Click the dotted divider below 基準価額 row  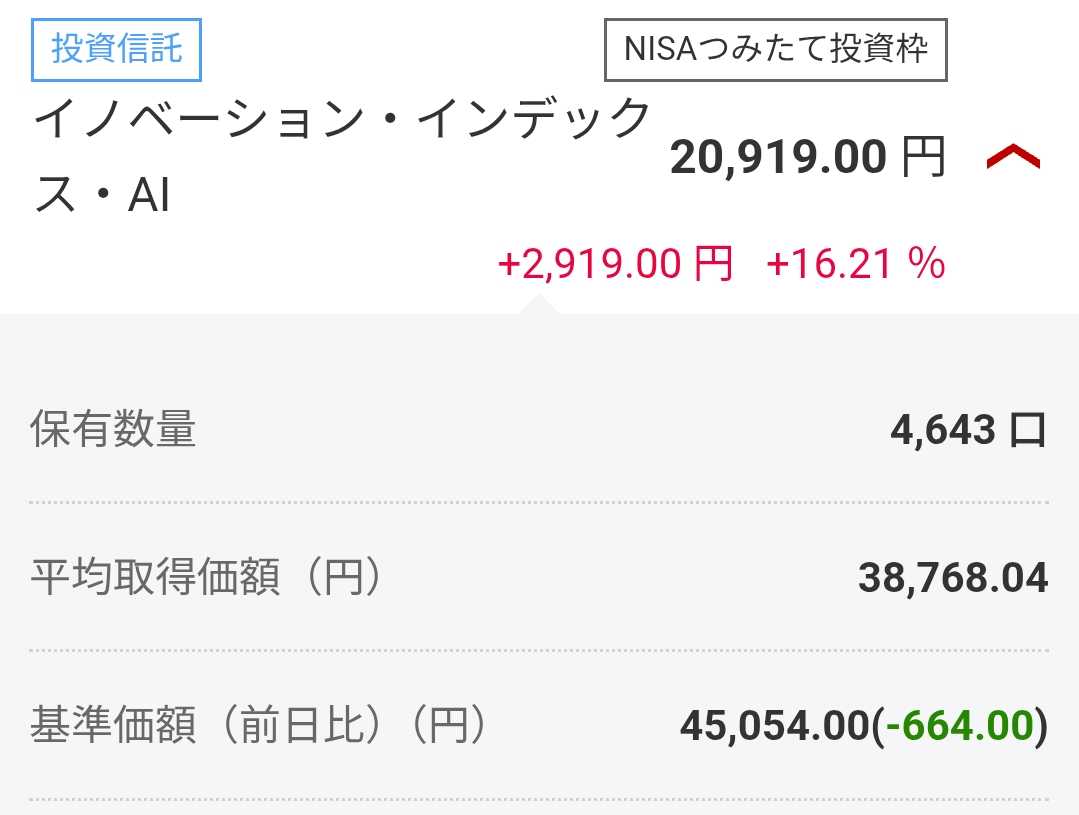[x=539, y=798]
